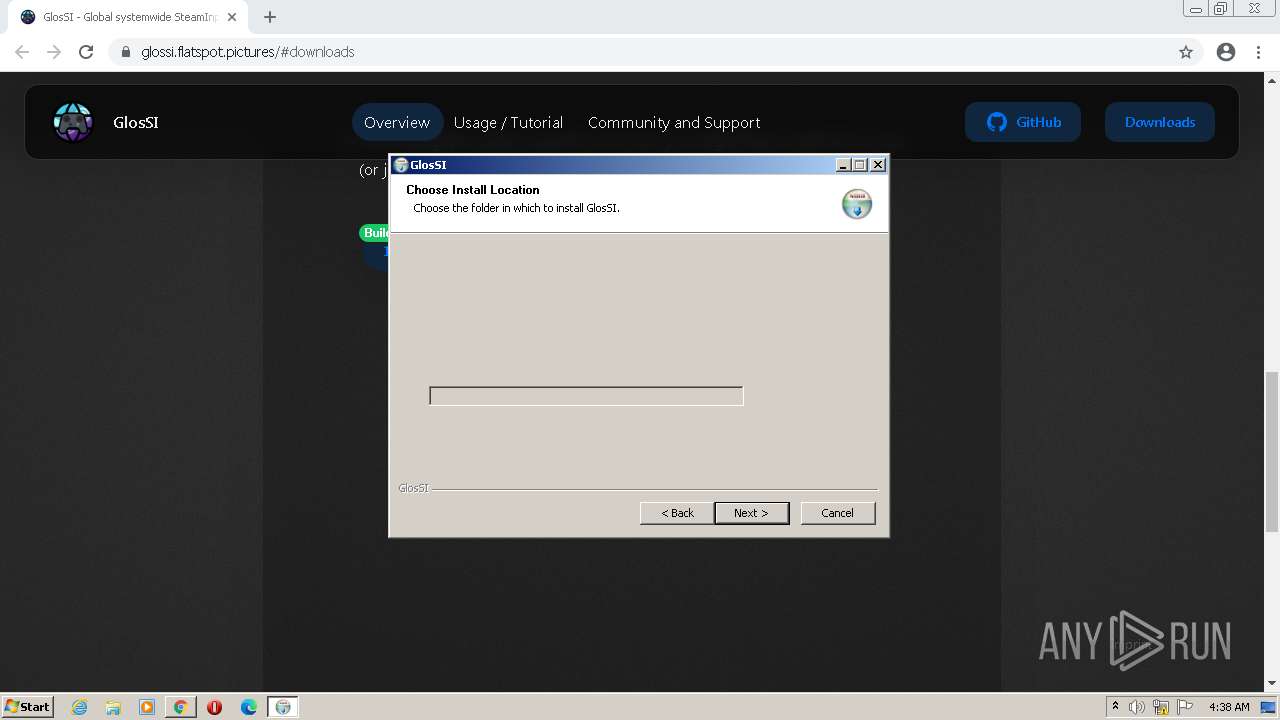Click the green Build badge on the page
Image resolution: width=1280 pixels, height=720 pixels.
pyautogui.click(x=375, y=232)
